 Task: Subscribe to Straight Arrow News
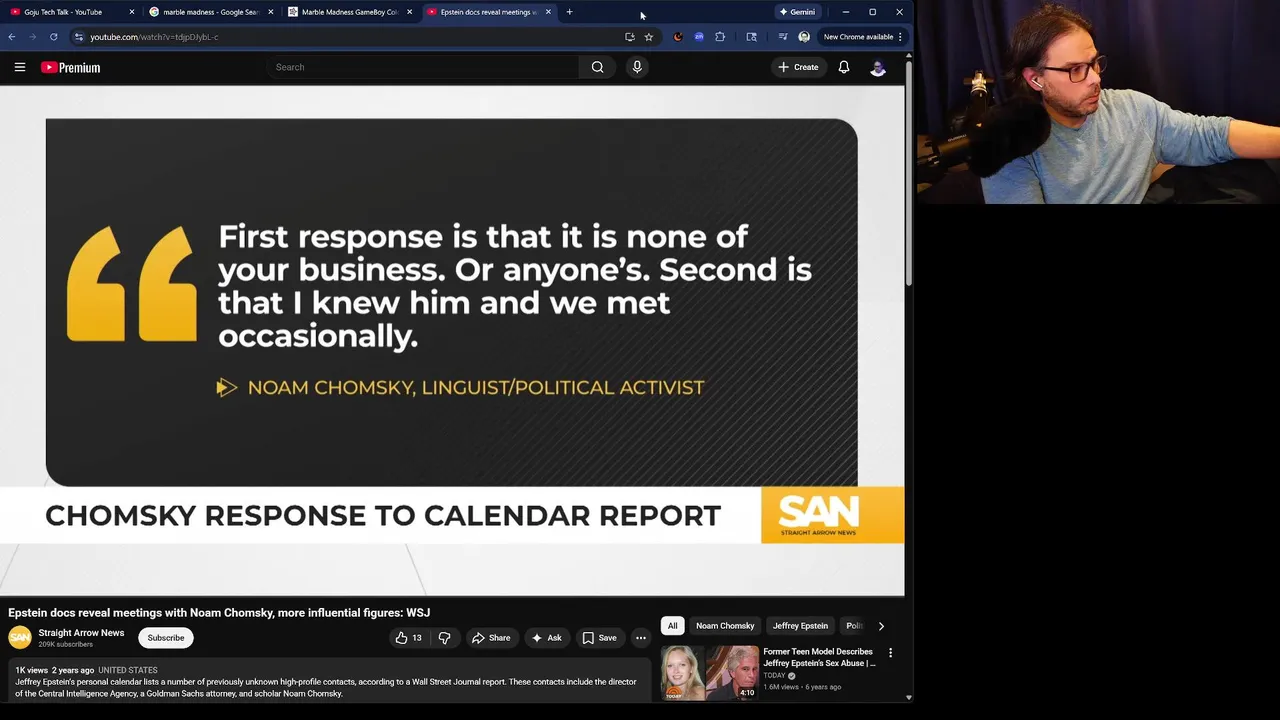point(166,638)
